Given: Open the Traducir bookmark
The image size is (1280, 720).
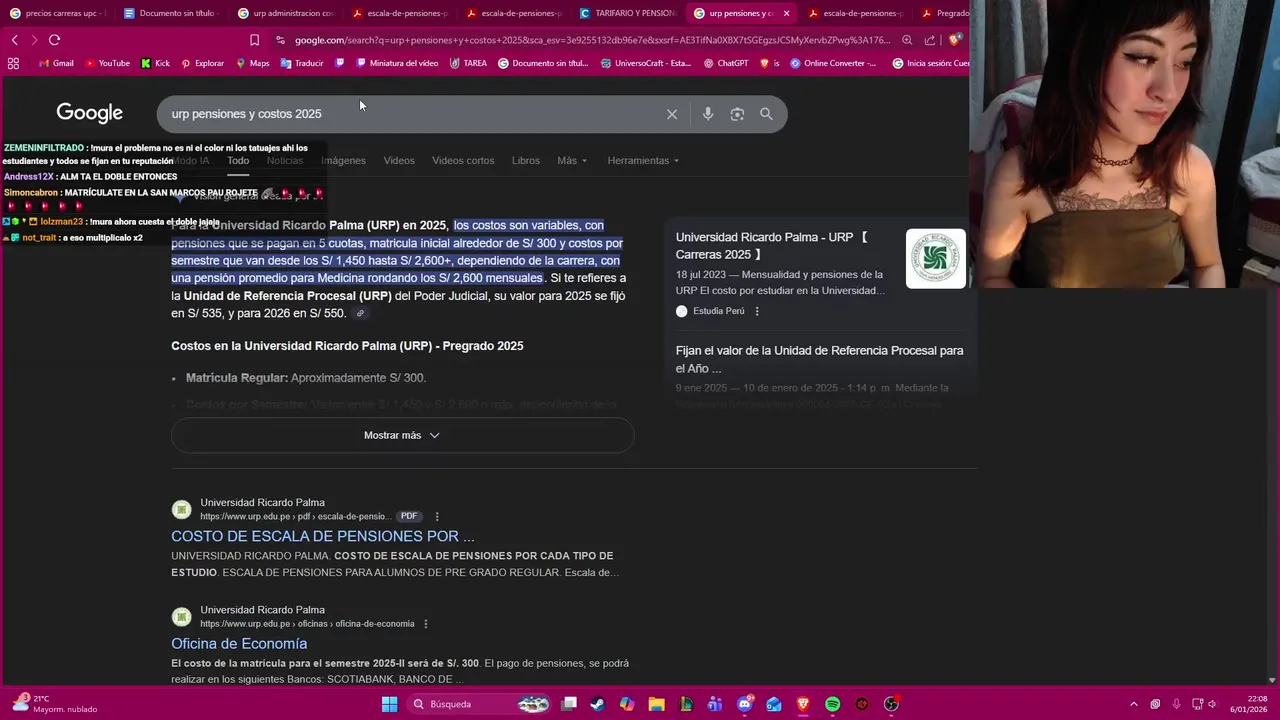Looking at the screenshot, I should point(302,63).
